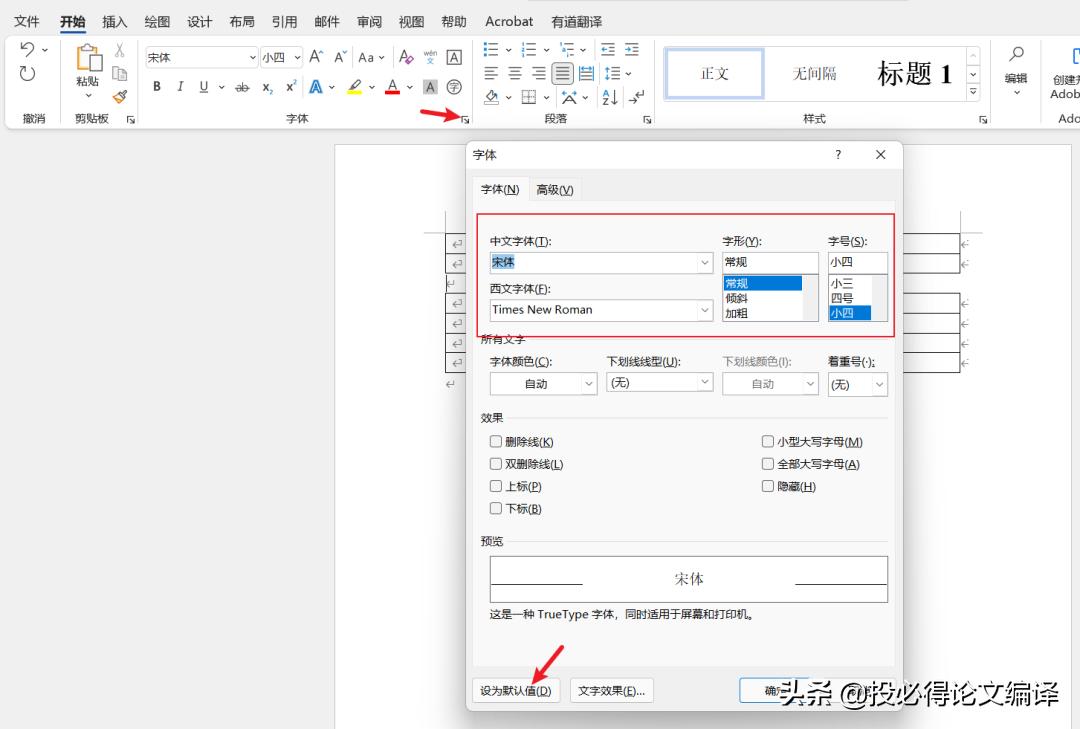Open the Sort tool in Paragraph group
1080x729 pixels.
click(608, 97)
